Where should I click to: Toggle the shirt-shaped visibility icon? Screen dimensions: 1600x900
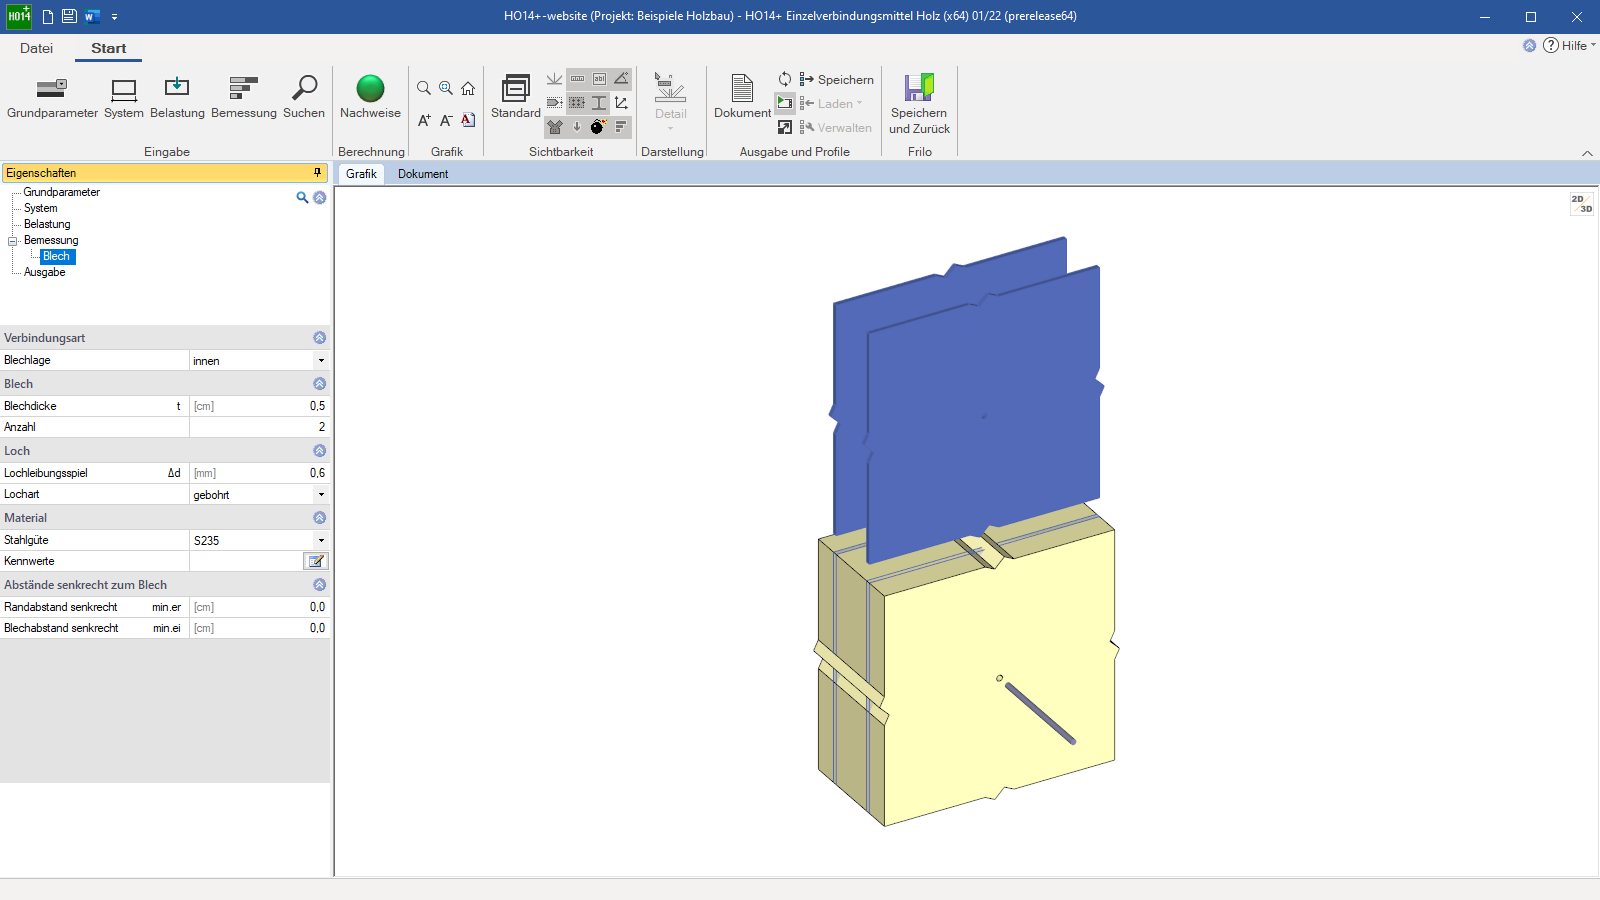[555, 127]
